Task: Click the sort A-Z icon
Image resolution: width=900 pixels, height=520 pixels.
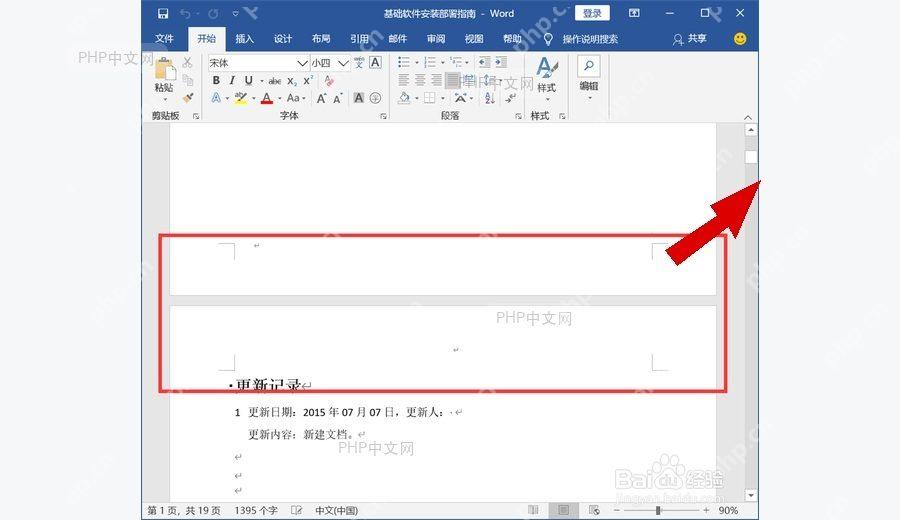Action: 490,98
